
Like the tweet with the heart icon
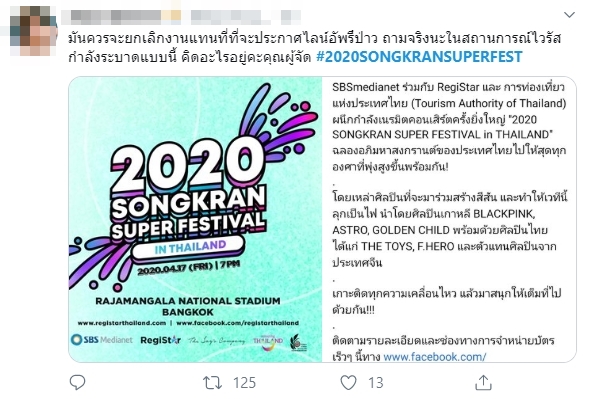348,383
